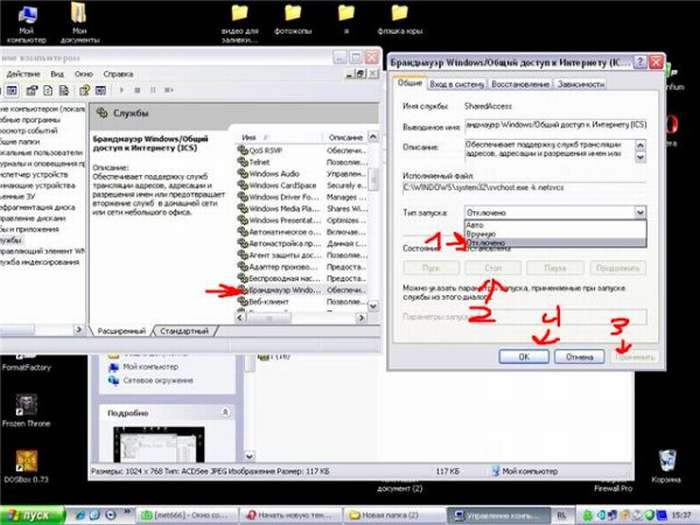Click the Restart Service icon in toolbar

pos(169,90)
